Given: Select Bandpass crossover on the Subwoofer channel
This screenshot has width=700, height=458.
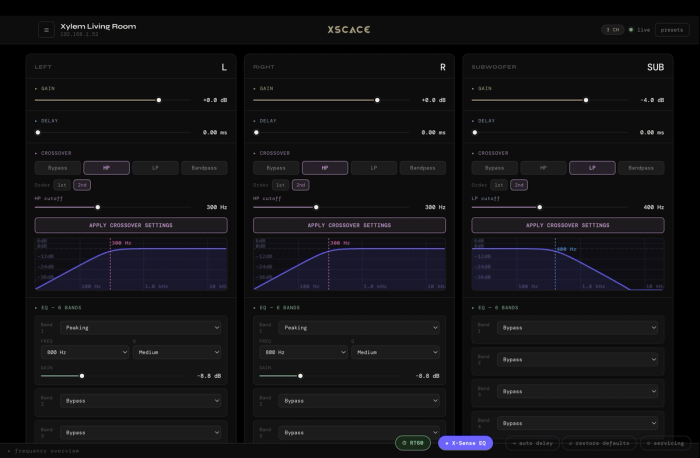Looking at the screenshot, I should coord(641,168).
